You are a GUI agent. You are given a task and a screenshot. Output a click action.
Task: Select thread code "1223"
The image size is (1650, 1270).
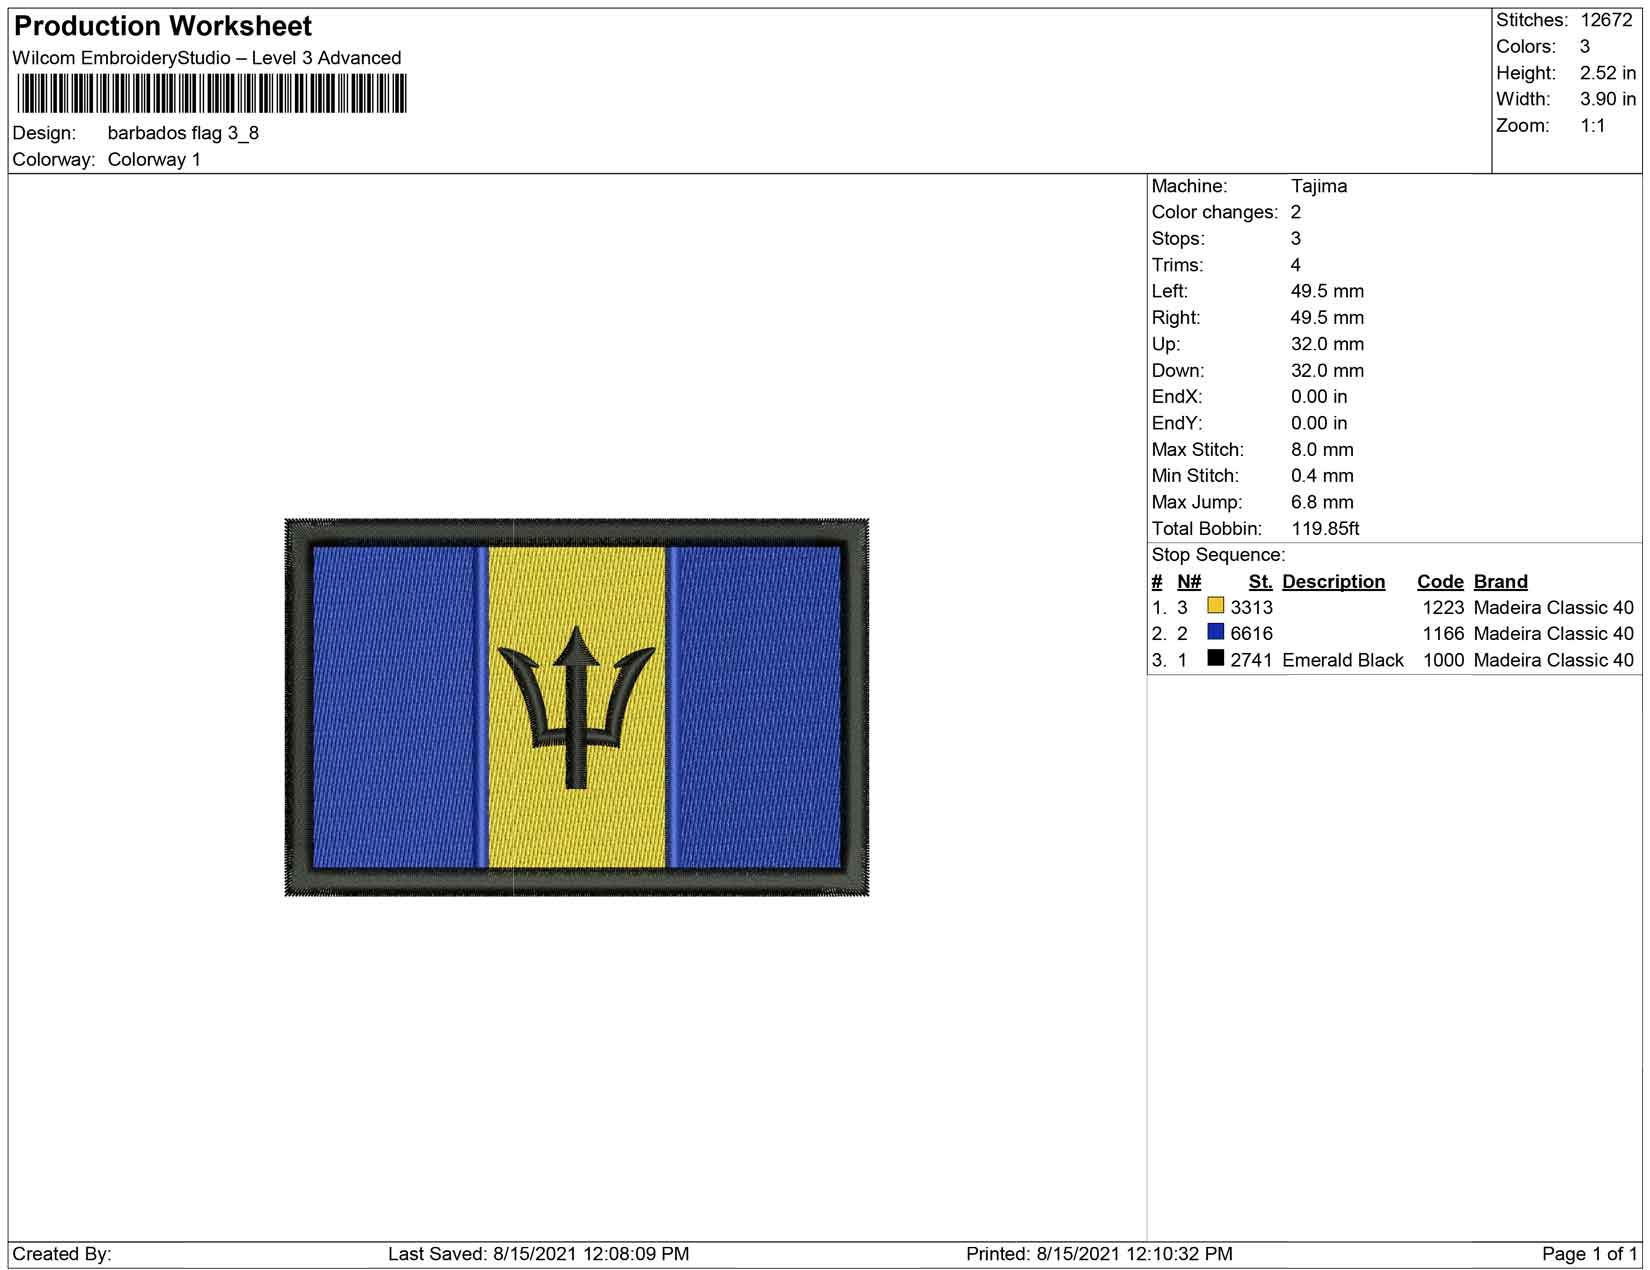pyautogui.click(x=1443, y=608)
